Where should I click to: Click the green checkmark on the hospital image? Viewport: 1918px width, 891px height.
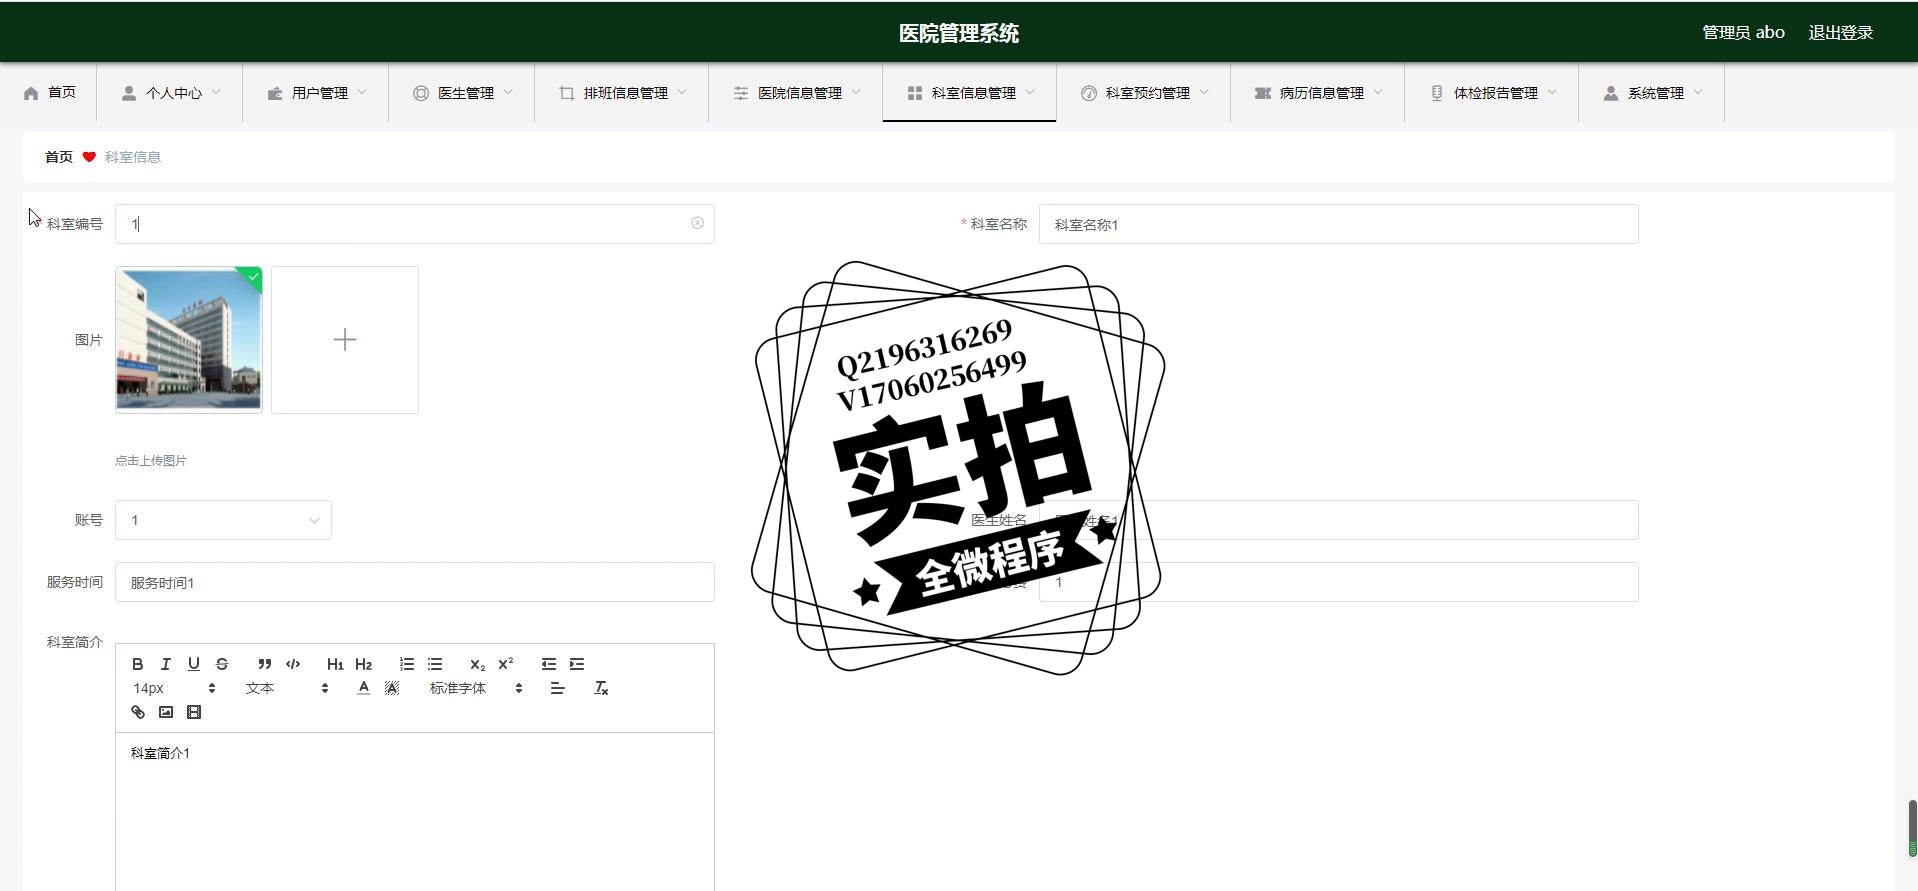pos(252,277)
